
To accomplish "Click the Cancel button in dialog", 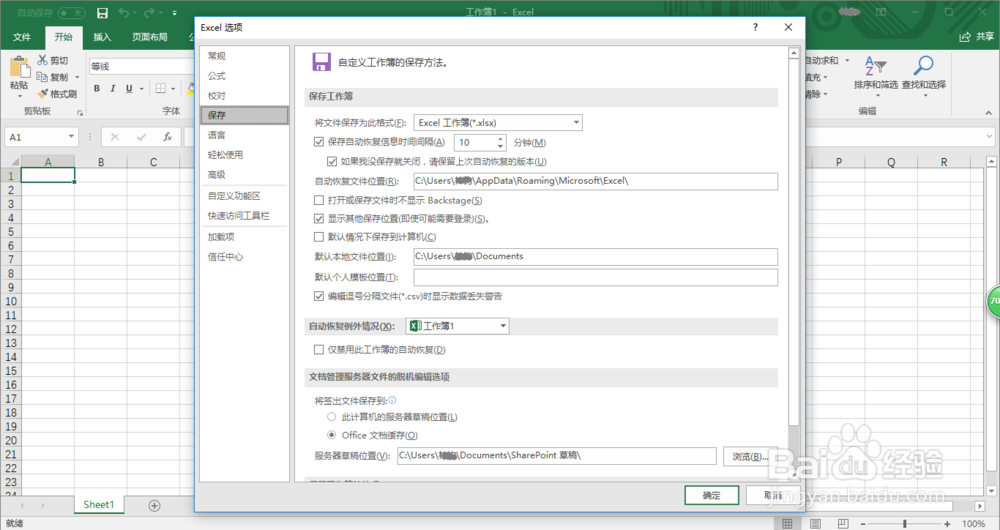I will pyautogui.click(x=773, y=495).
